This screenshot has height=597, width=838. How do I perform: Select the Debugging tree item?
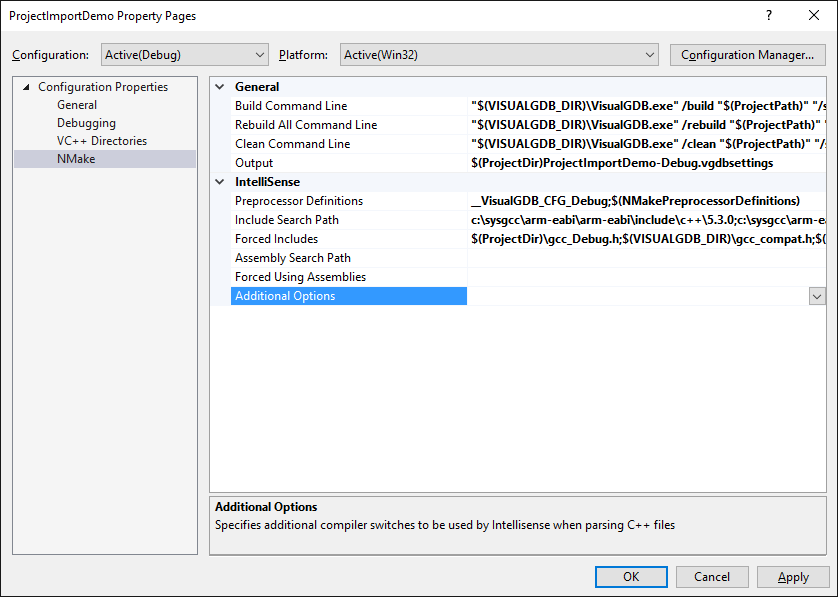point(86,123)
